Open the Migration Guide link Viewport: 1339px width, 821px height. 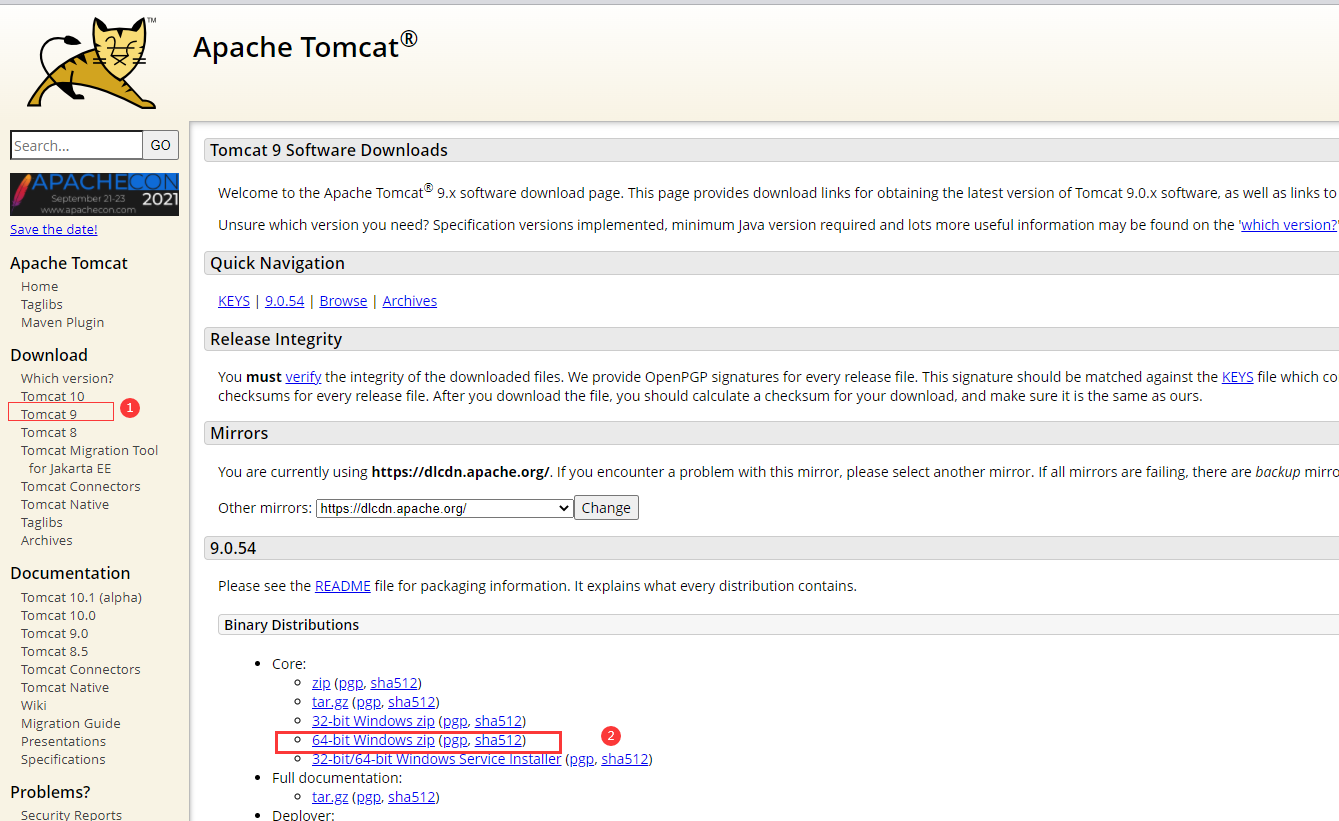coord(71,723)
